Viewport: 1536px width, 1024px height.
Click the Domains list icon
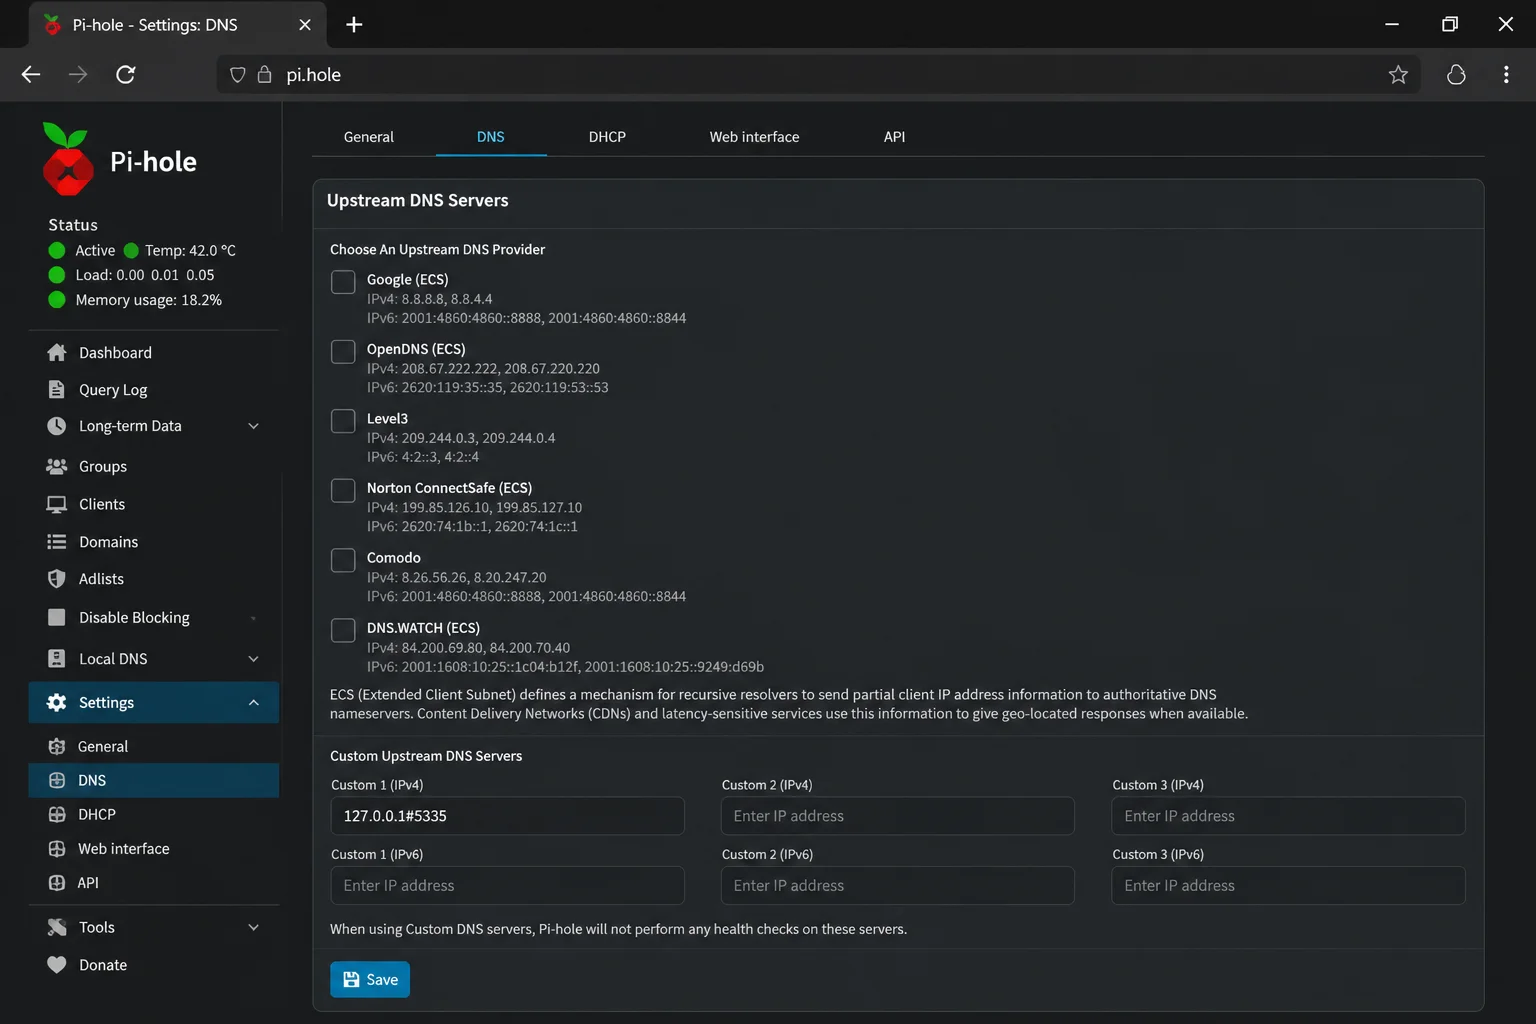point(57,541)
